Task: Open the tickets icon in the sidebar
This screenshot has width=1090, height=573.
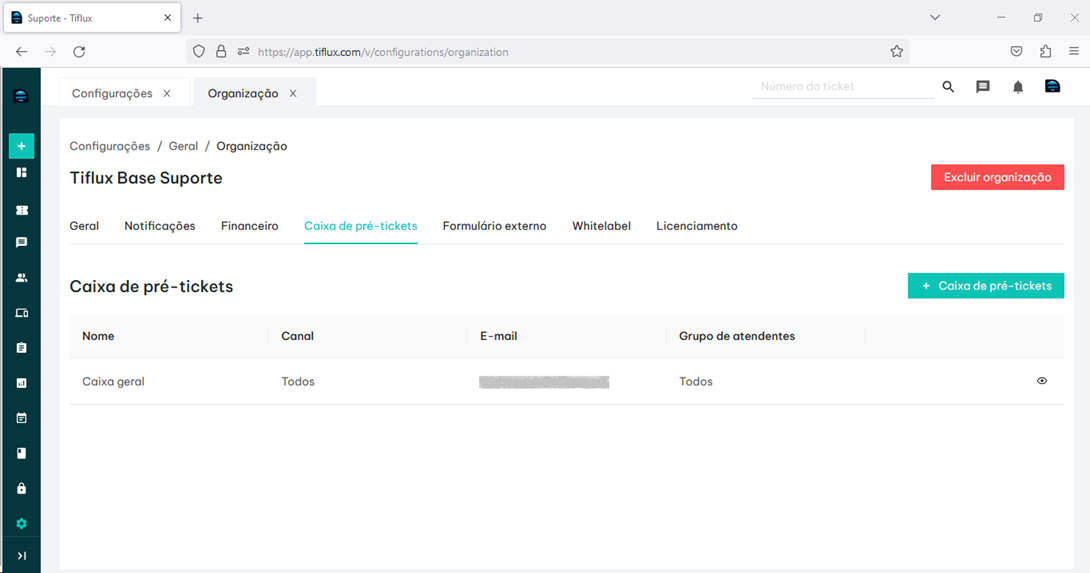Action: point(21,211)
